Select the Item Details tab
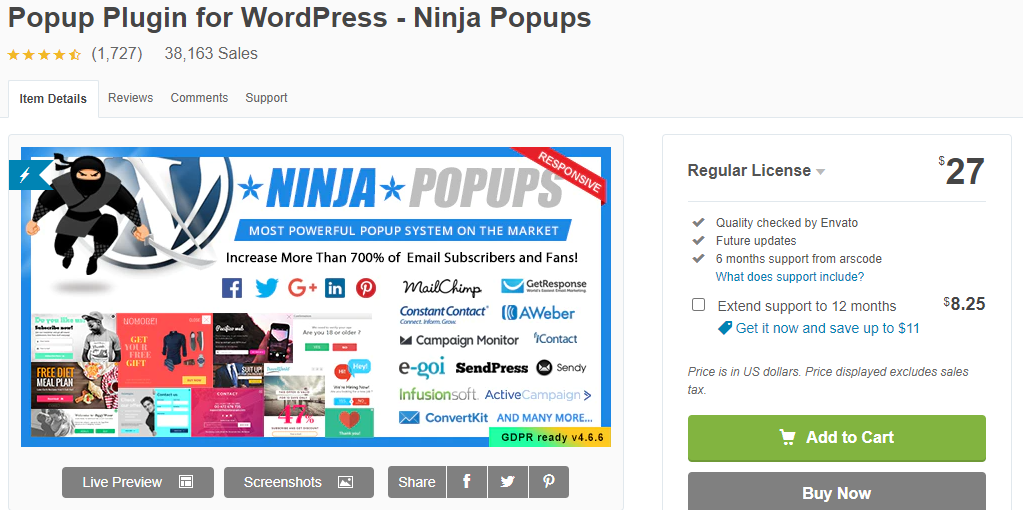The height and width of the screenshot is (510, 1023). 53,99
